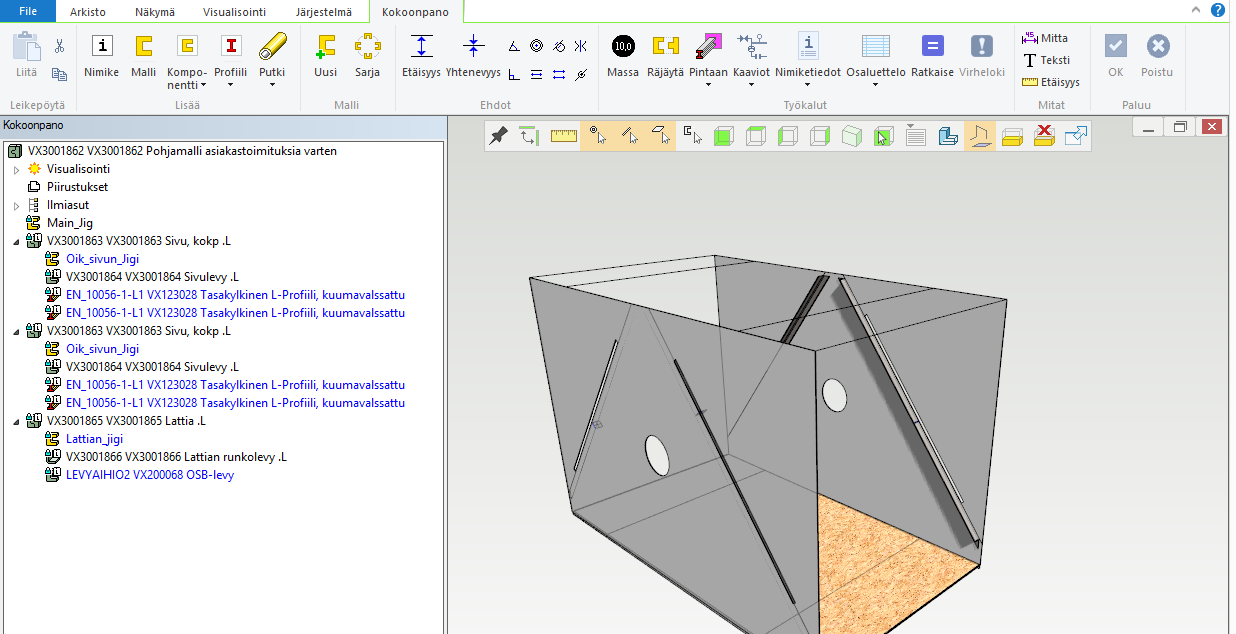
Task: Select the Massa mass calculation tool
Action: pos(623,46)
